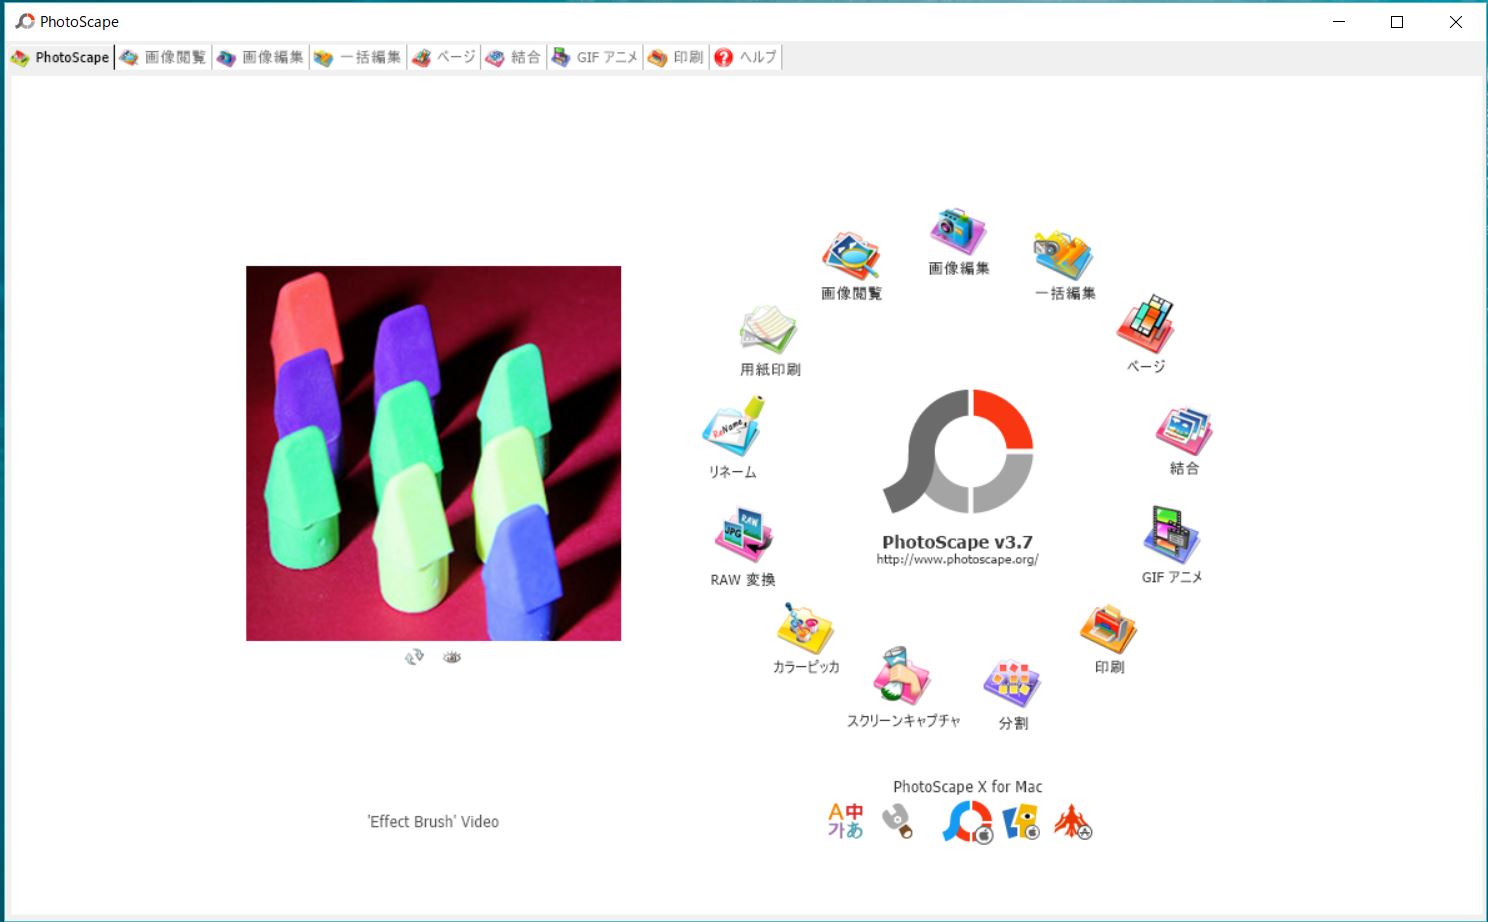Close the PhotoScape window
Image resolution: width=1488 pixels, height=922 pixels.
coord(1456,22)
